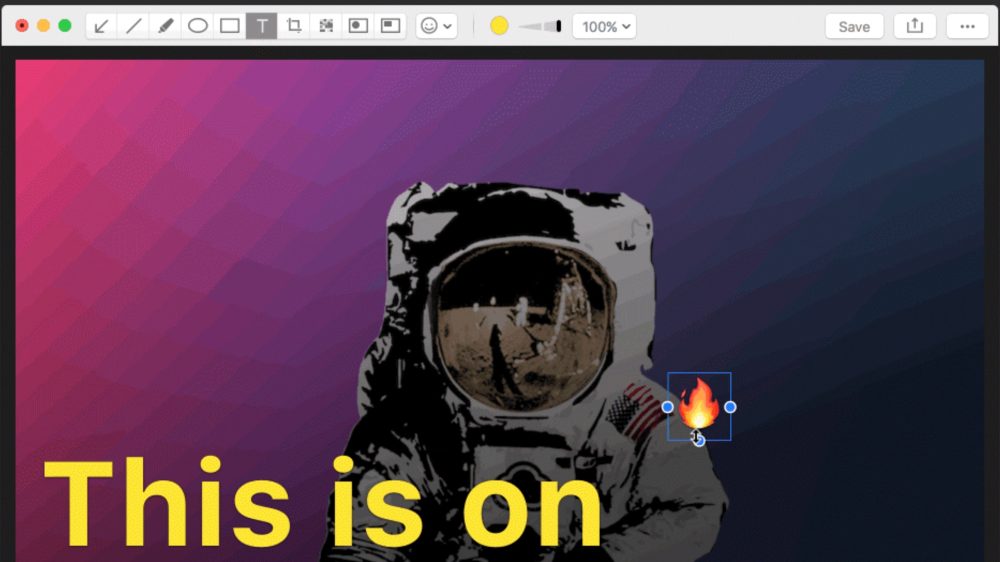This screenshot has height=562, width=1000.
Task: Choose the Ellipse shape tool
Action: click(x=198, y=26)
